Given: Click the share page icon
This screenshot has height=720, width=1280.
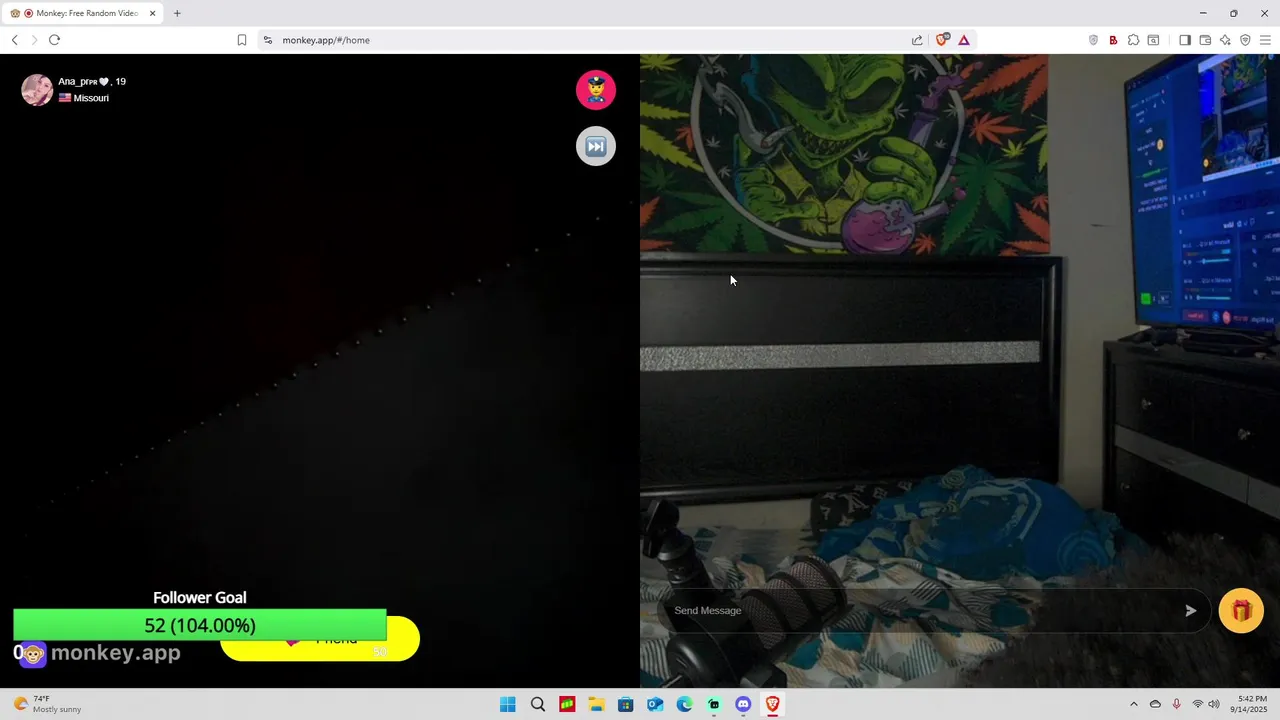Looking at the screenshot, I should [x=917, y=40].
